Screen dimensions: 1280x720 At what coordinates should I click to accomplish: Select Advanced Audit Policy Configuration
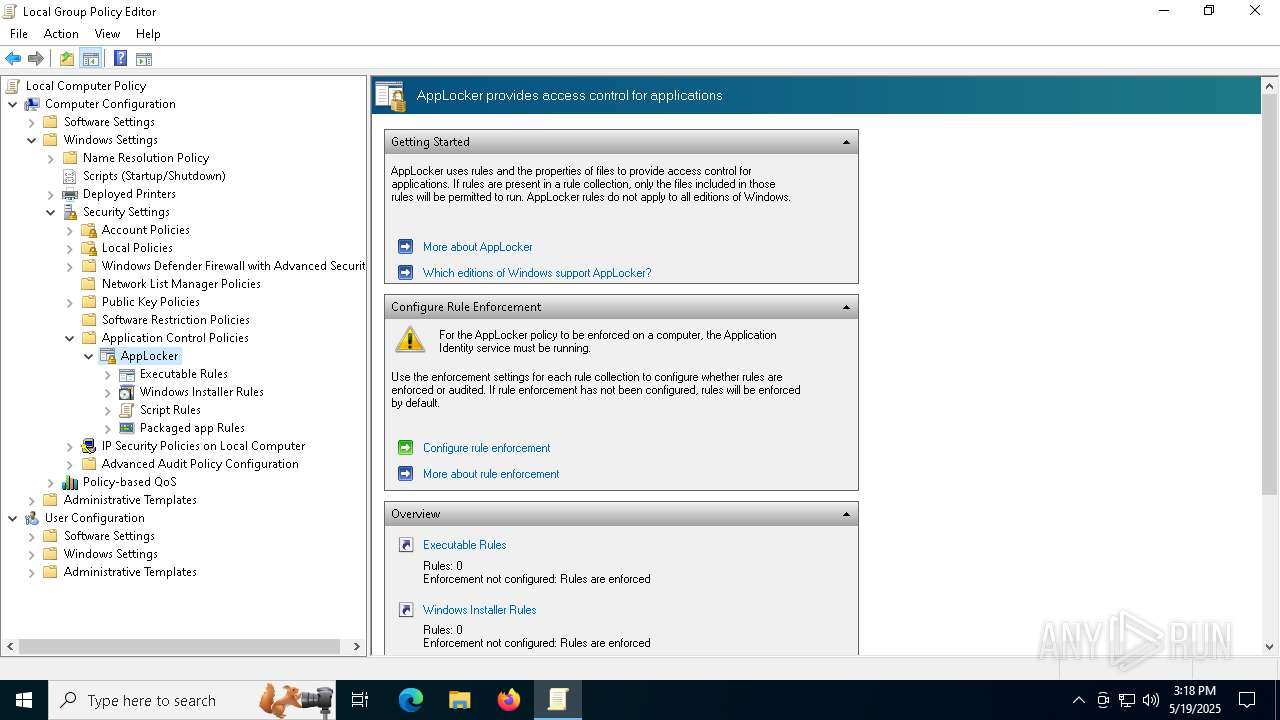point(200,464)
